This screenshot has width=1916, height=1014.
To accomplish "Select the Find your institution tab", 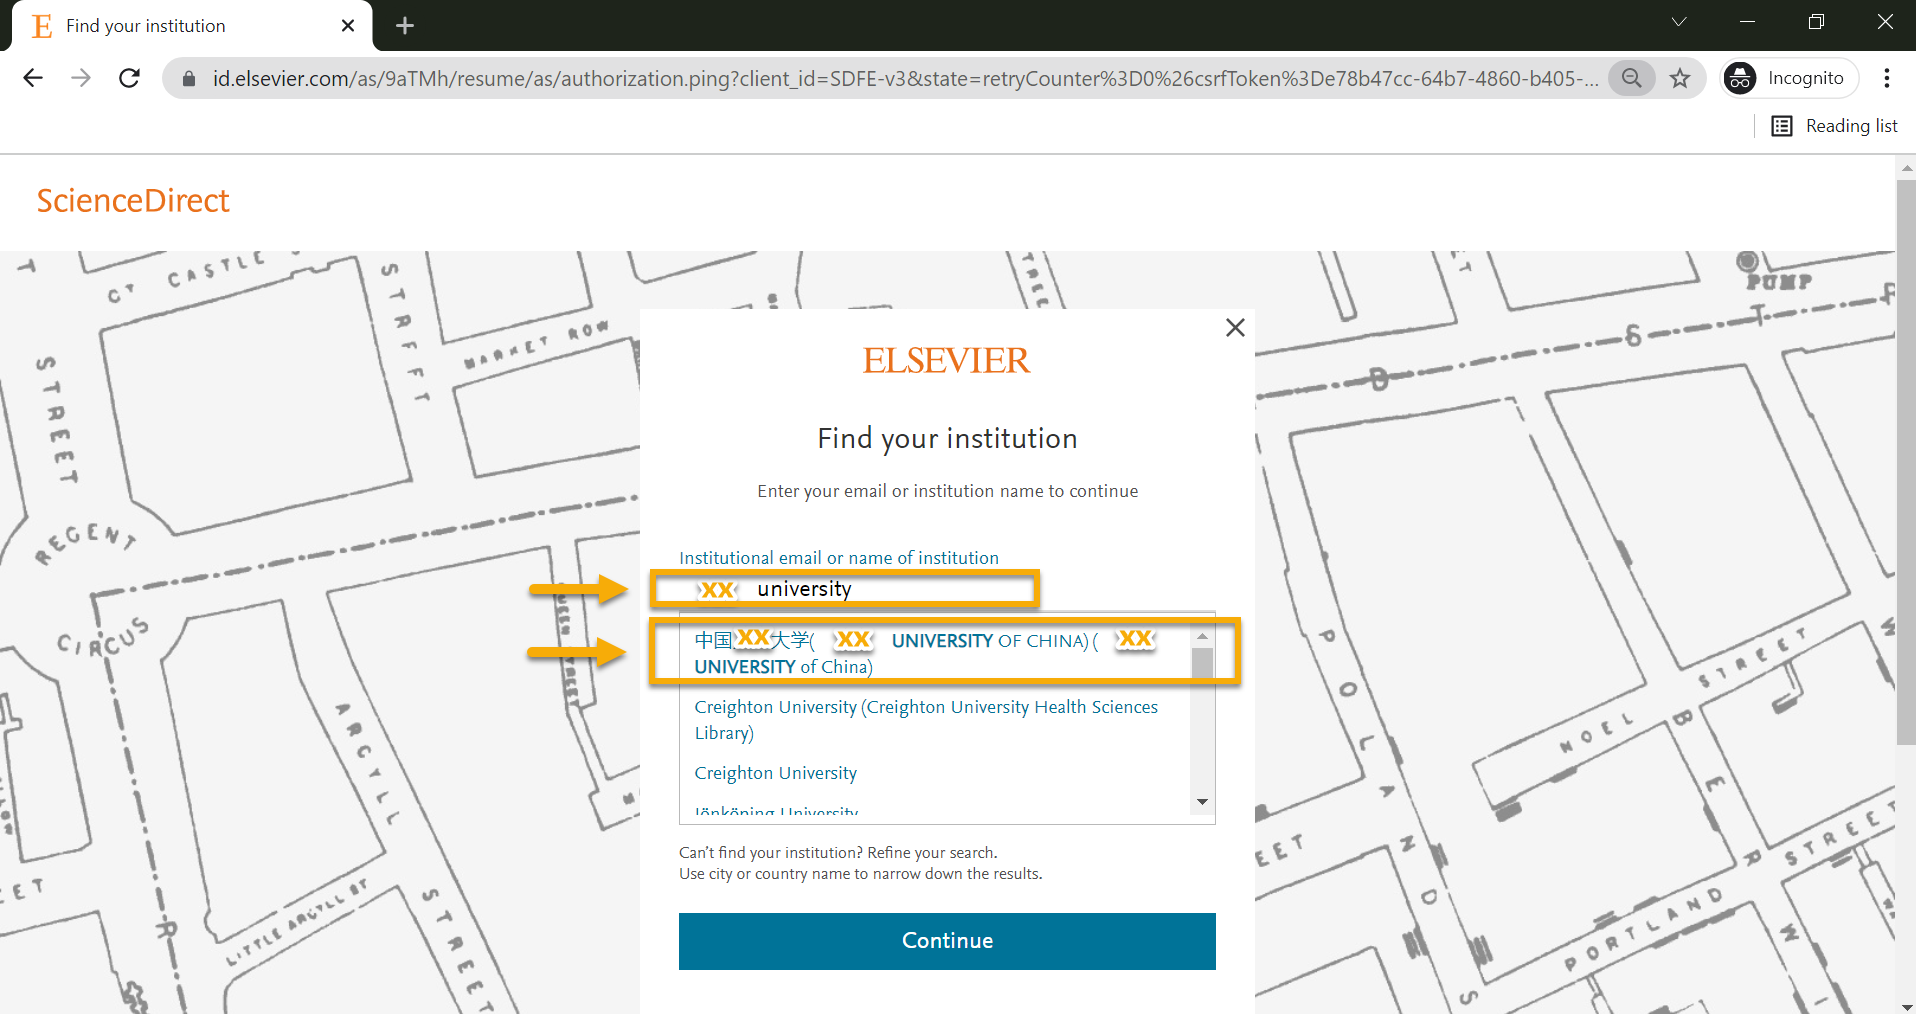I will tap(192, 26).
